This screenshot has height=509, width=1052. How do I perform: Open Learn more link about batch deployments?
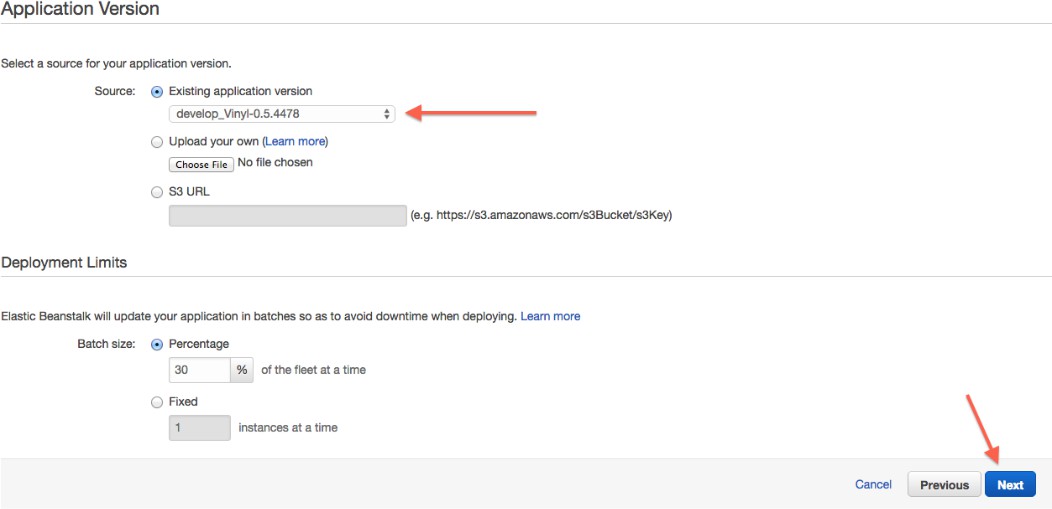coord(550,316)
